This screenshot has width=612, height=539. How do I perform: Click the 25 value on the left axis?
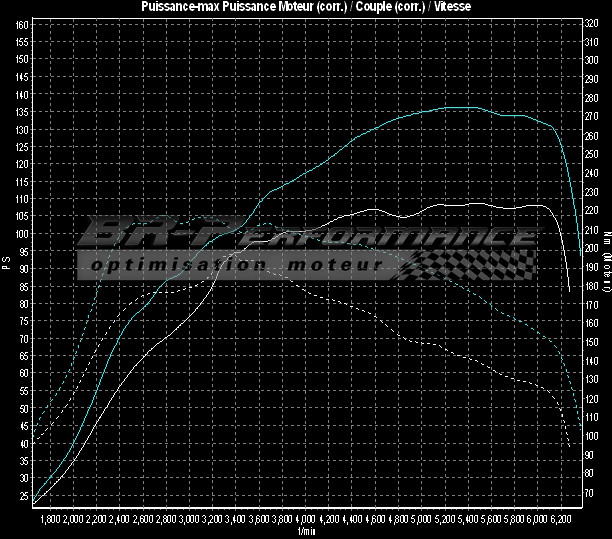click(x=24, y=496)
